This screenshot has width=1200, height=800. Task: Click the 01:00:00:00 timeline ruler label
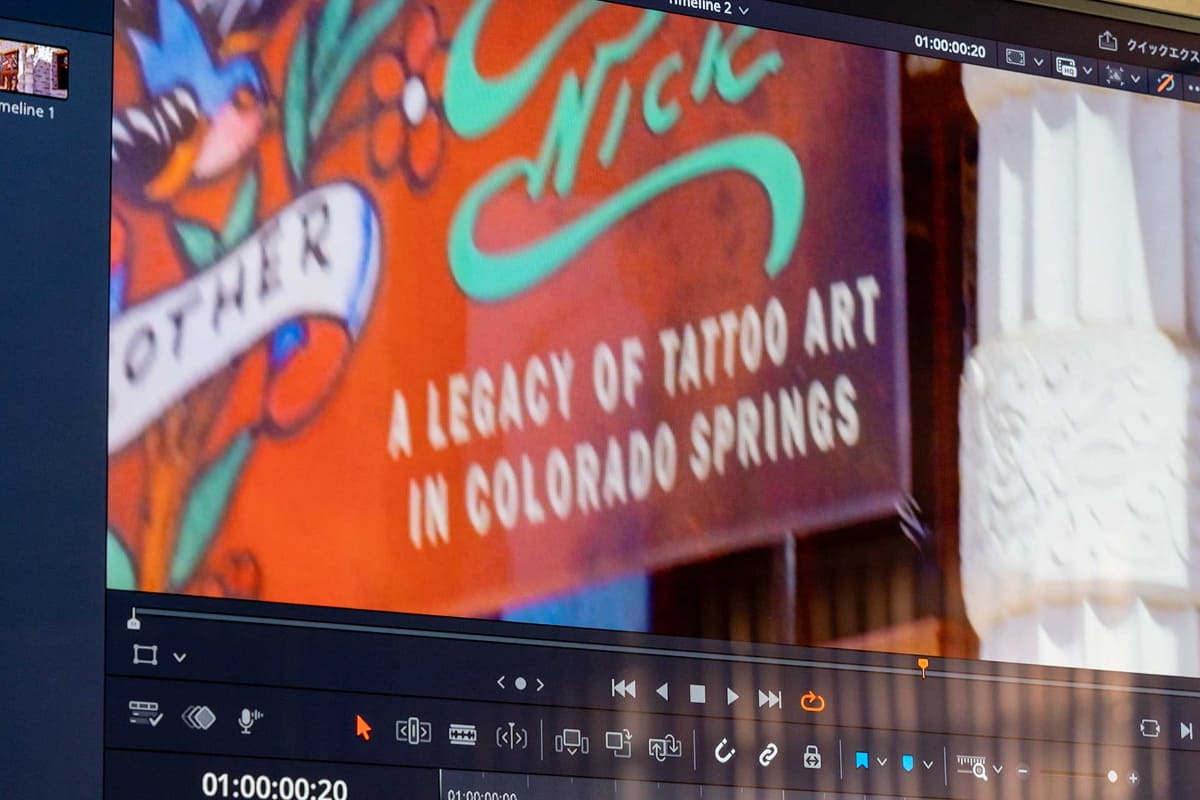483,795
